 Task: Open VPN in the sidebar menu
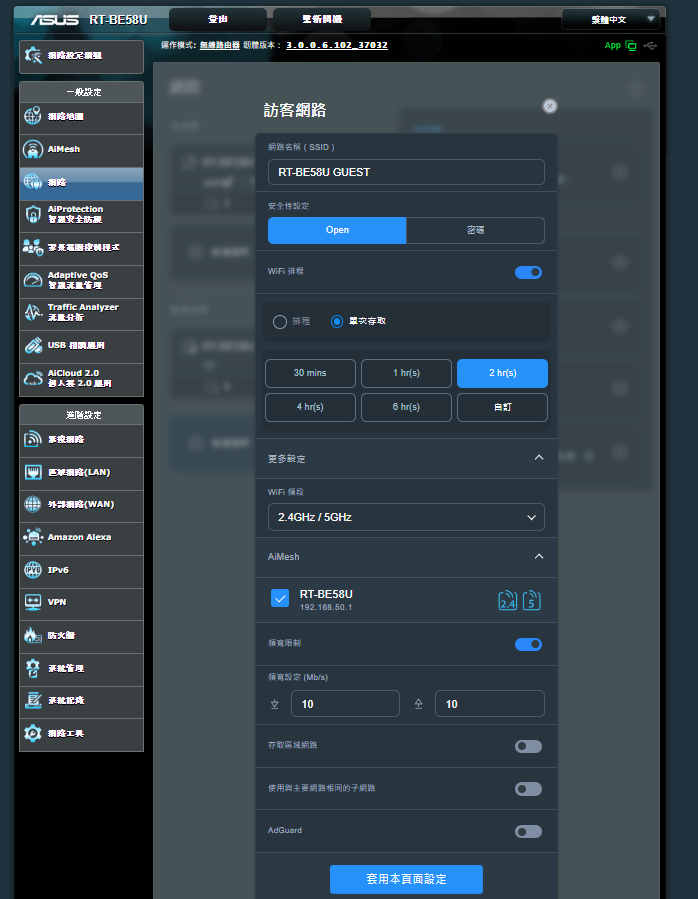tap(81, 603)
